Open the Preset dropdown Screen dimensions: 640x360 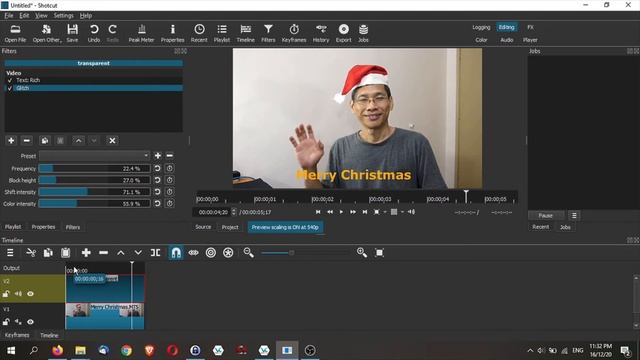pos(95,156)
